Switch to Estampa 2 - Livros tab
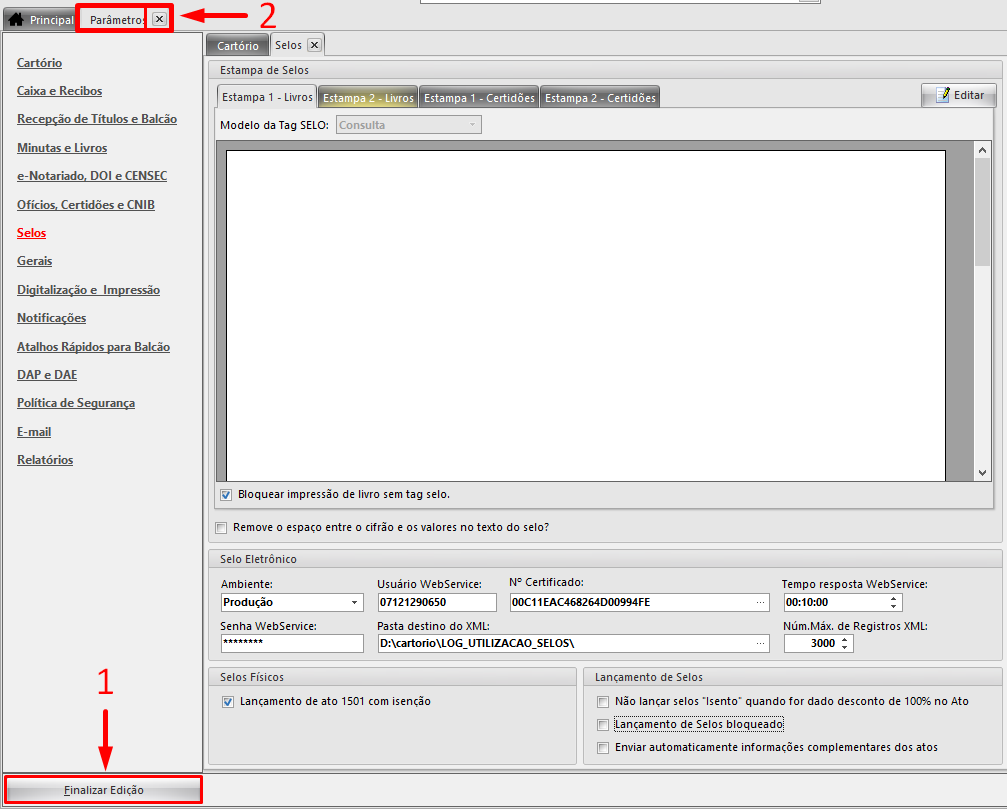1007x809 pixels. click(368, 98)
